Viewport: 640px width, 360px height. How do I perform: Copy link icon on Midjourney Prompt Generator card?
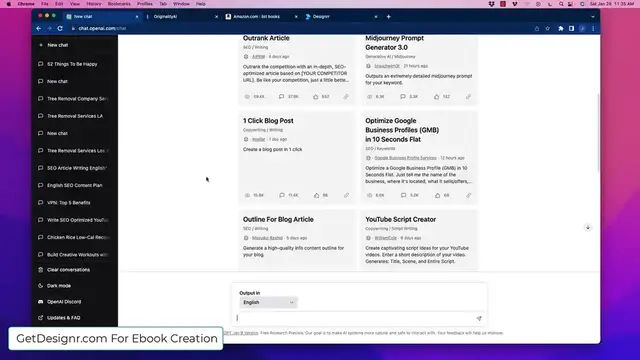tap(469, 97)
